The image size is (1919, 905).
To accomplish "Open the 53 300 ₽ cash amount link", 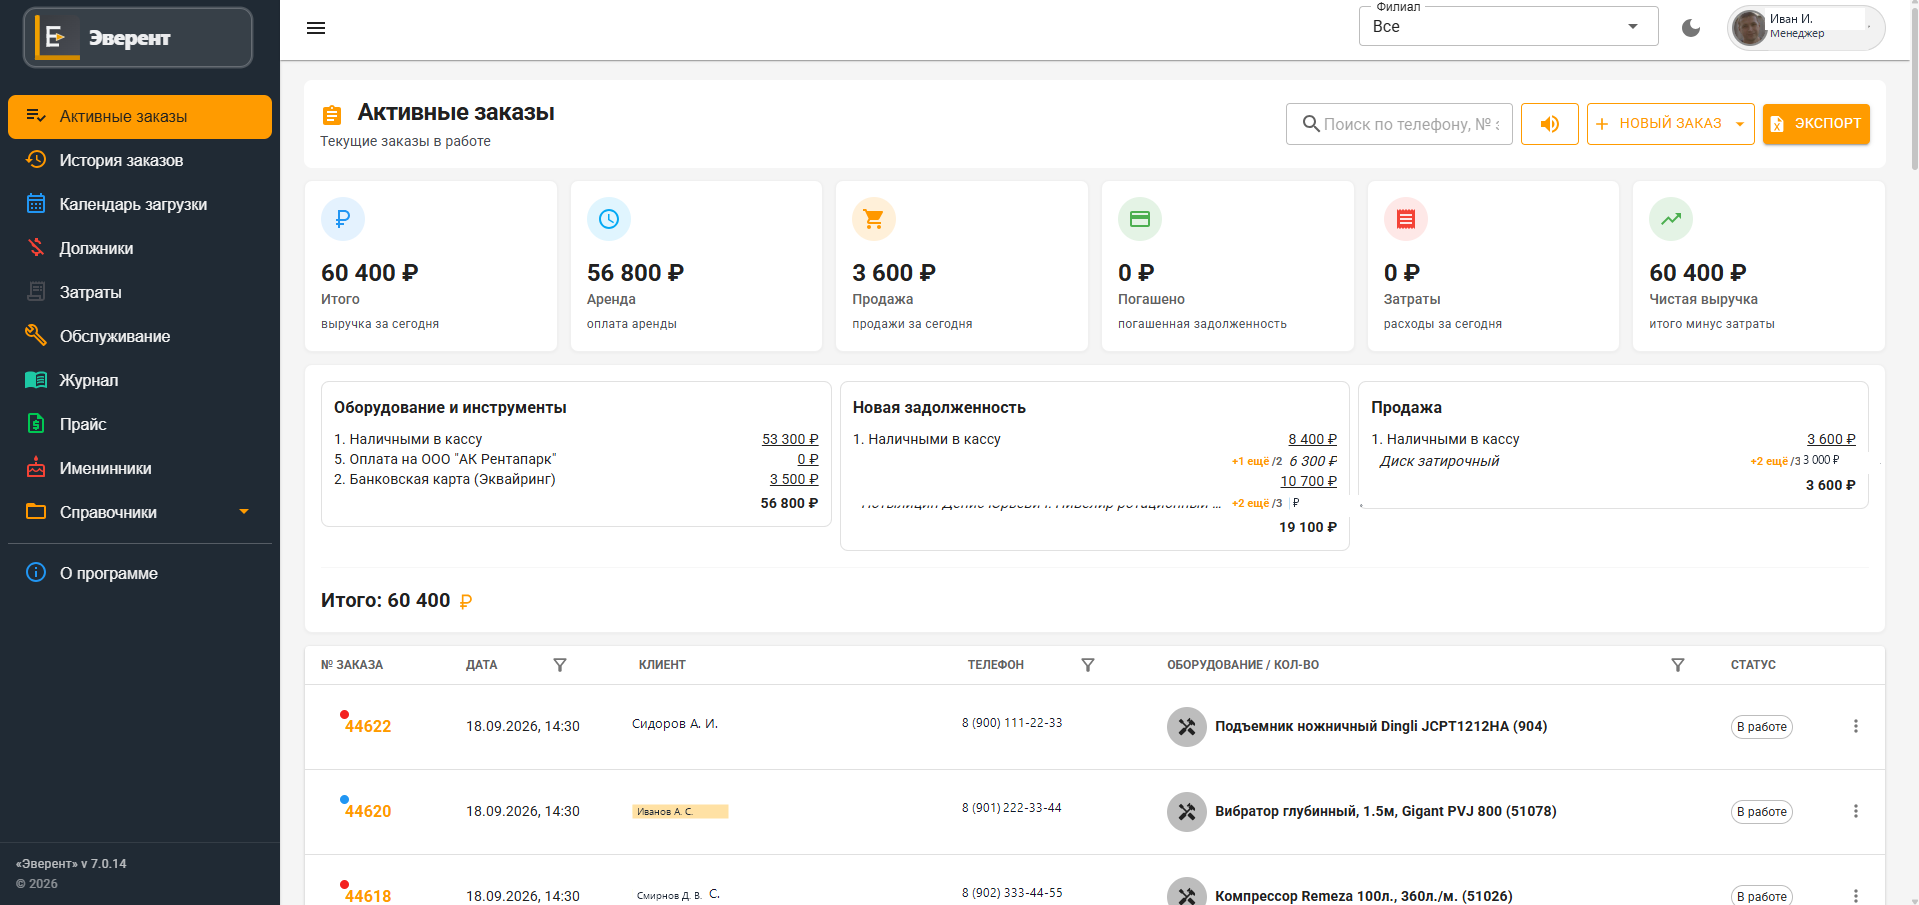I will 790,439.
